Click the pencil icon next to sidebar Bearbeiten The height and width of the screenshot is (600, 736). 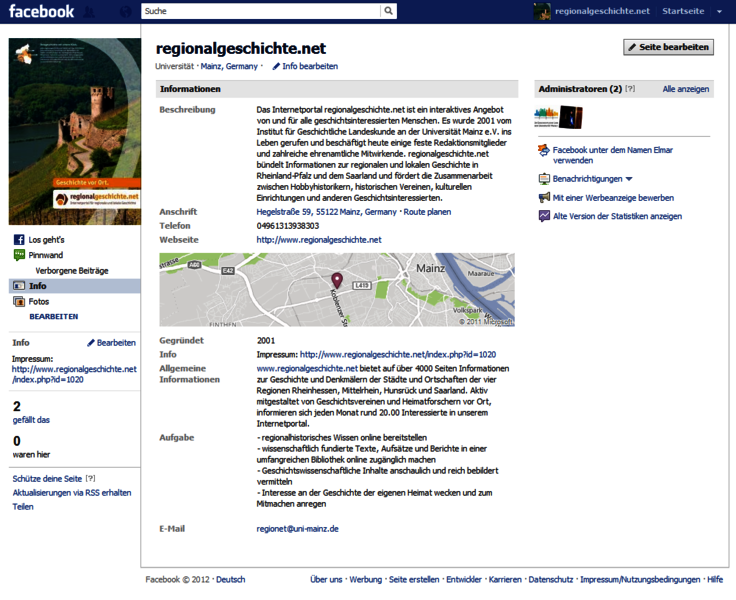coord(91,343)
